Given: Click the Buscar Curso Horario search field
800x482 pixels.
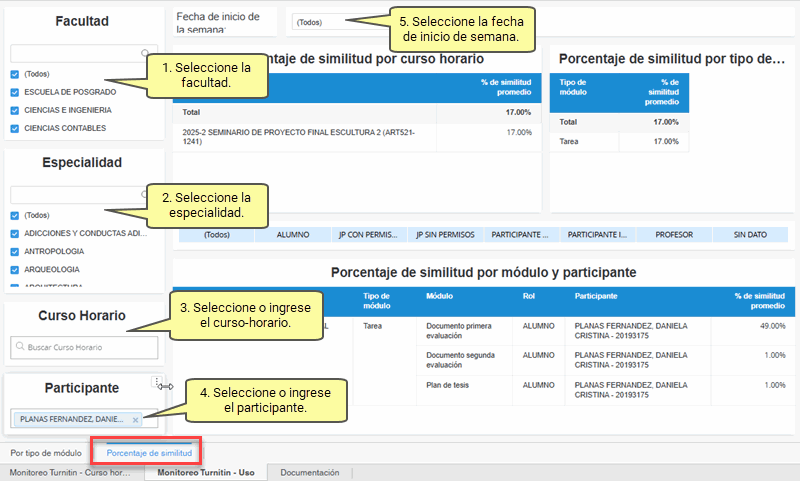Looking at the screenshot, I should tap(88, 347).
